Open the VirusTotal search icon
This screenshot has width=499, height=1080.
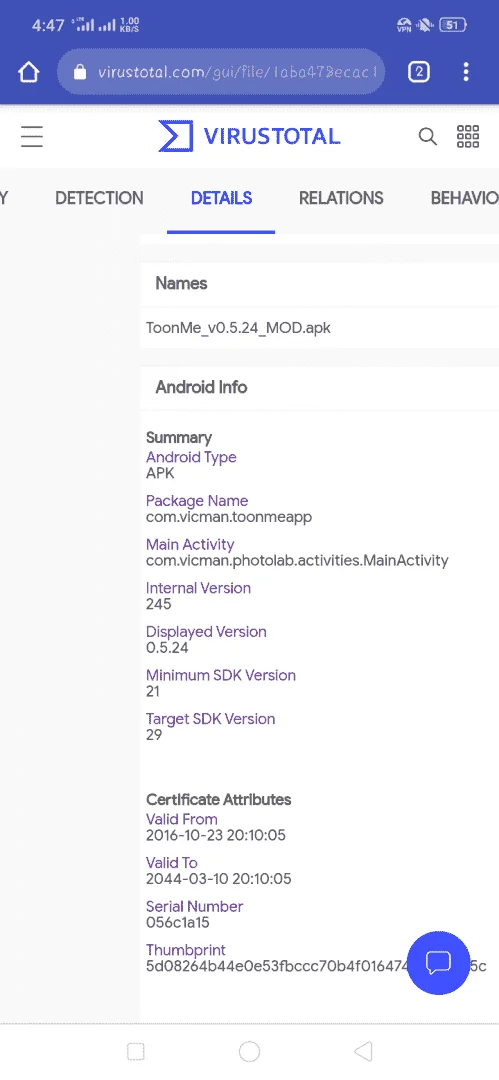[x=427, y=136]
